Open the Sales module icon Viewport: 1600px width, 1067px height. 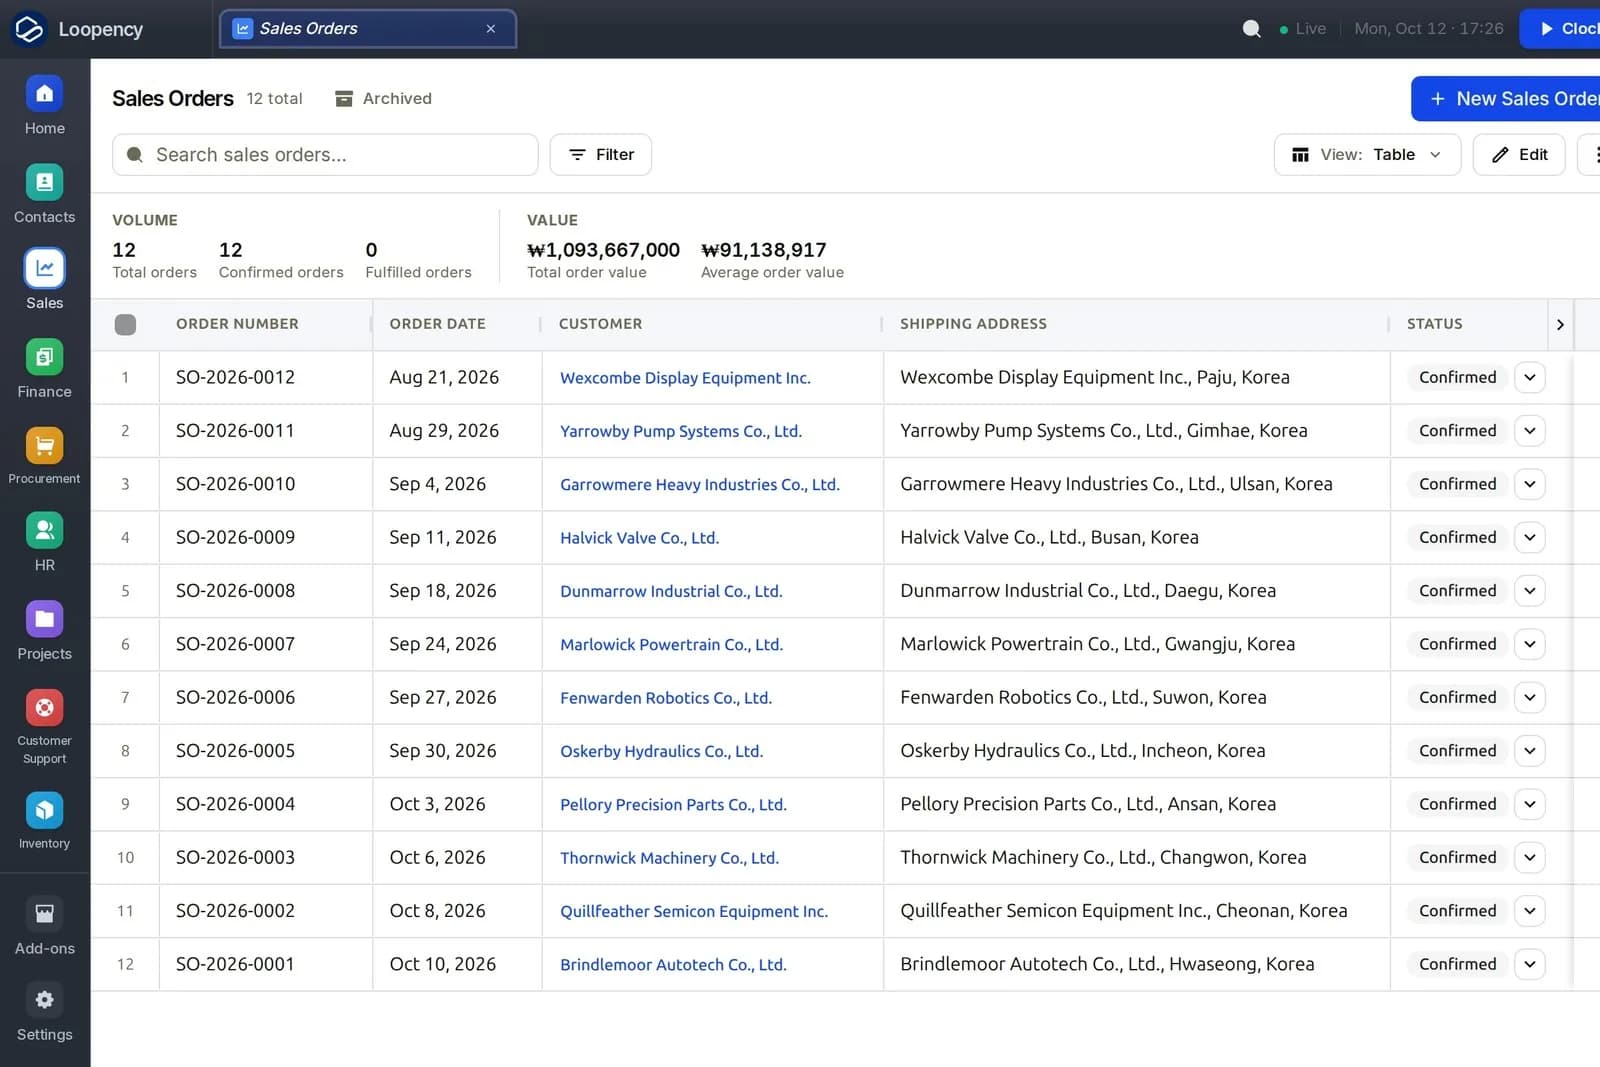point(44,268)
